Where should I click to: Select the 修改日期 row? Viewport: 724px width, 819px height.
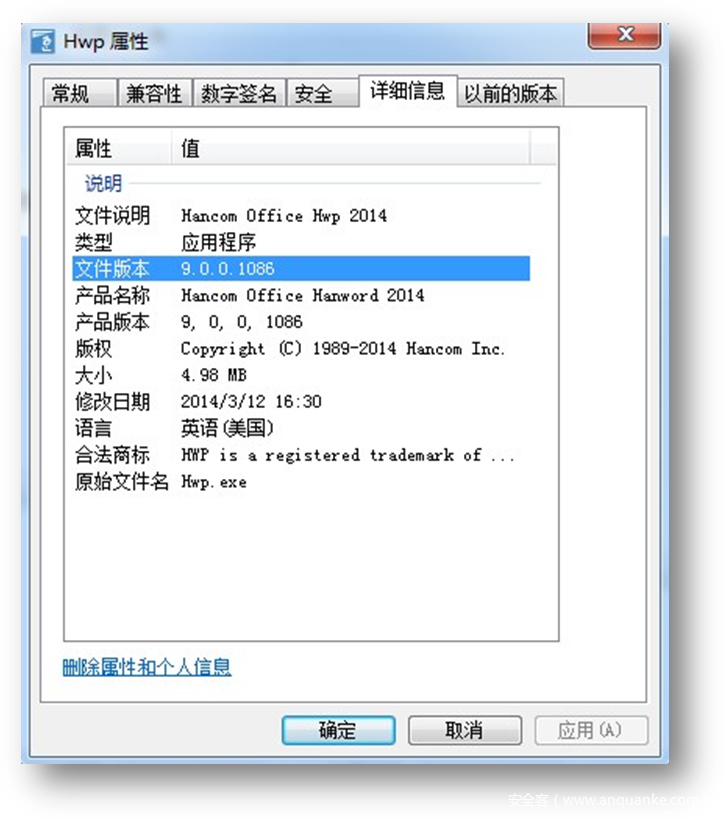(301, 402)
